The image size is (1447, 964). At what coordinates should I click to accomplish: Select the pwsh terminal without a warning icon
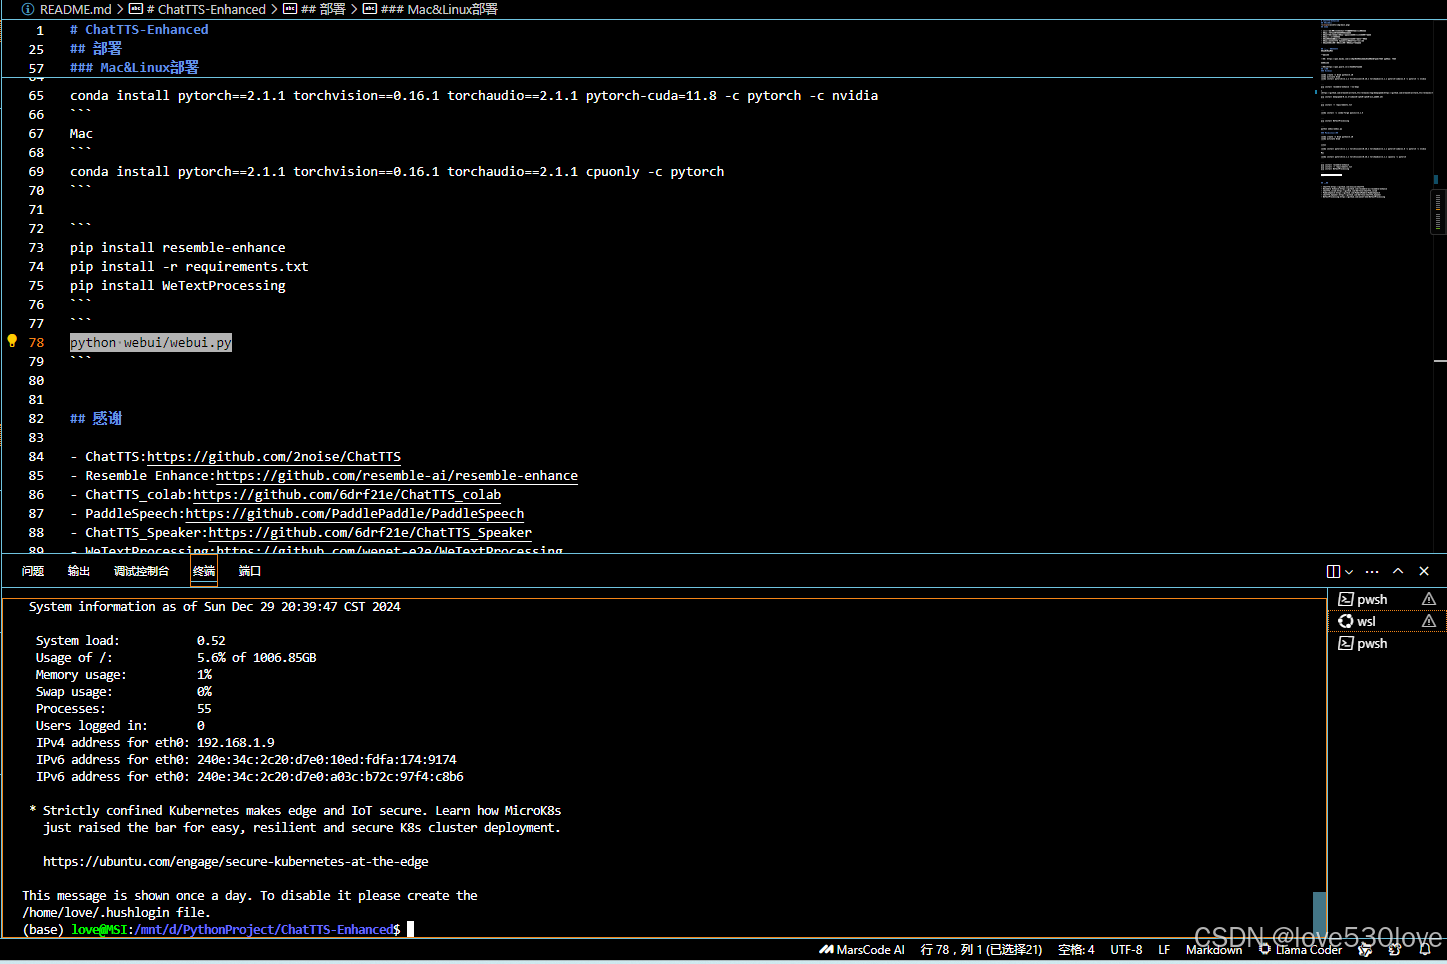1387,643
